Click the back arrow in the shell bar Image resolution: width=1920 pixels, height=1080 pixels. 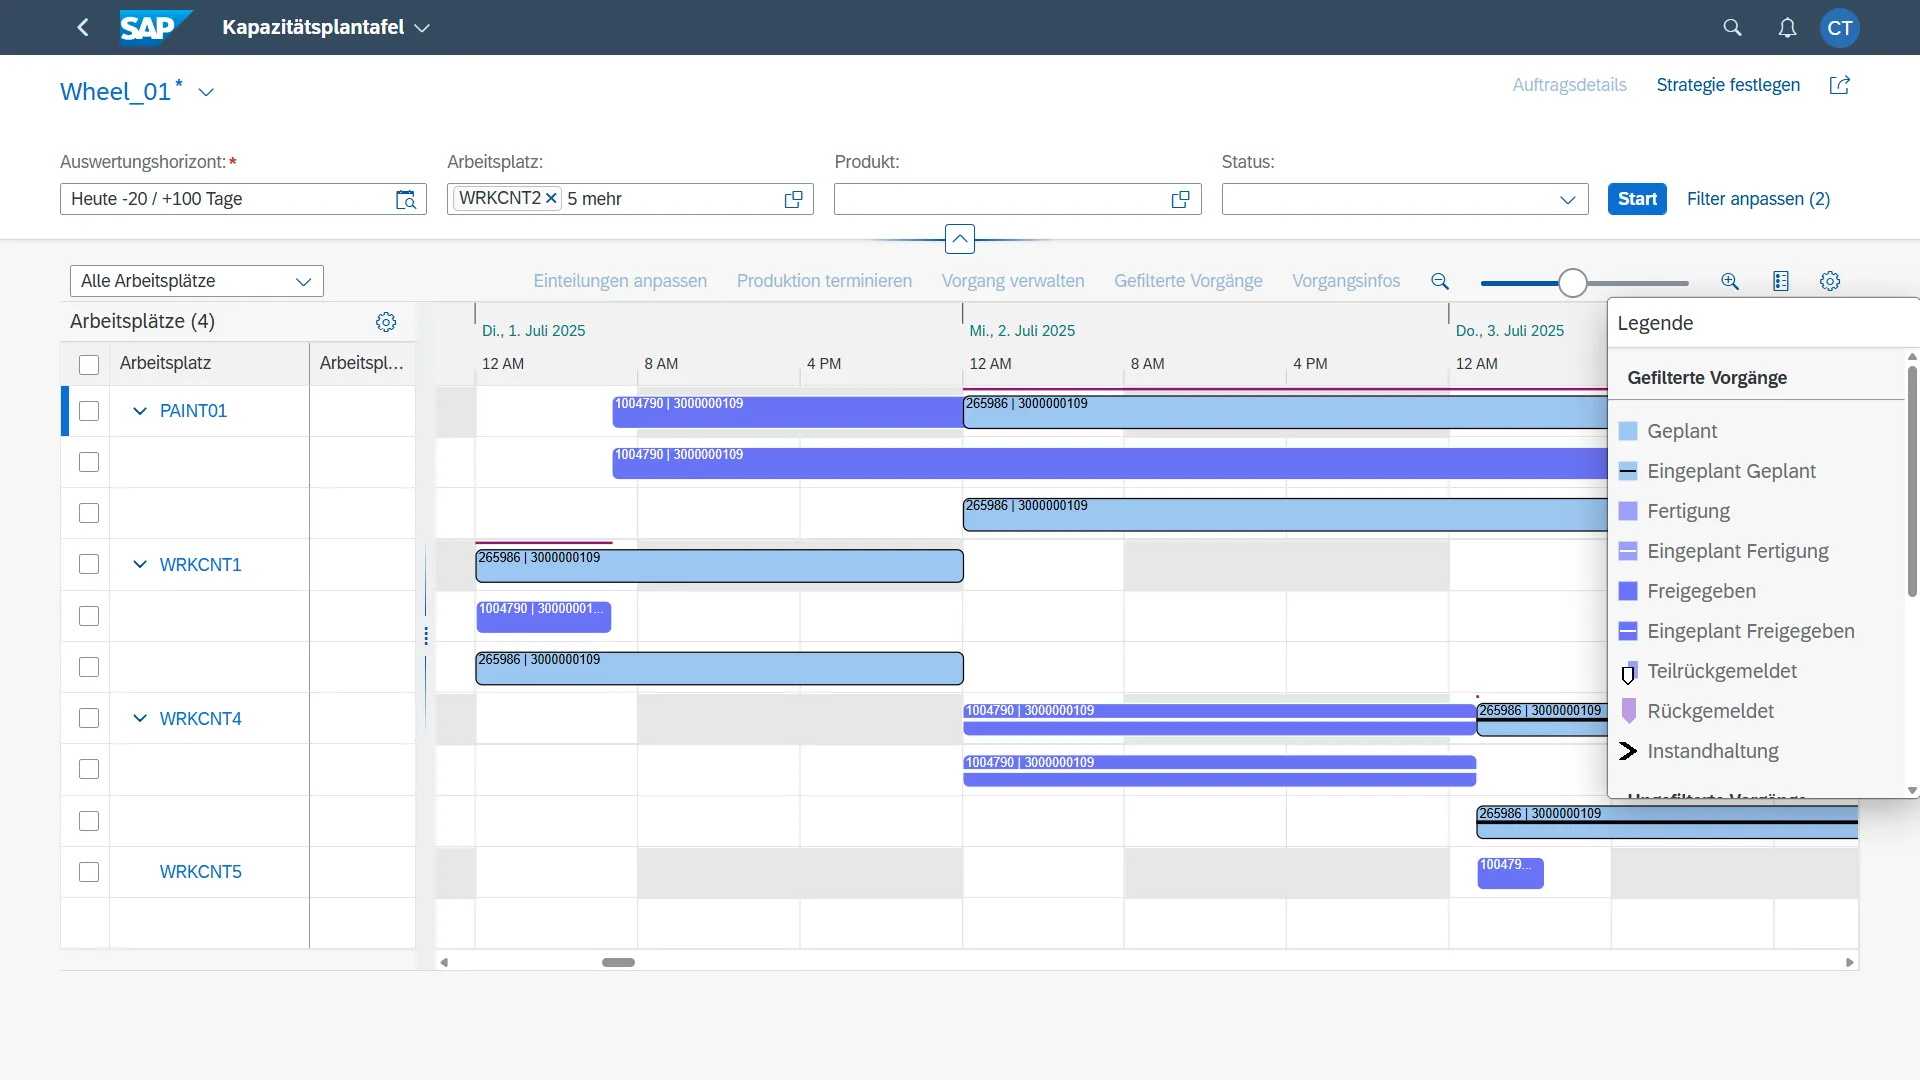pos(83,27)
